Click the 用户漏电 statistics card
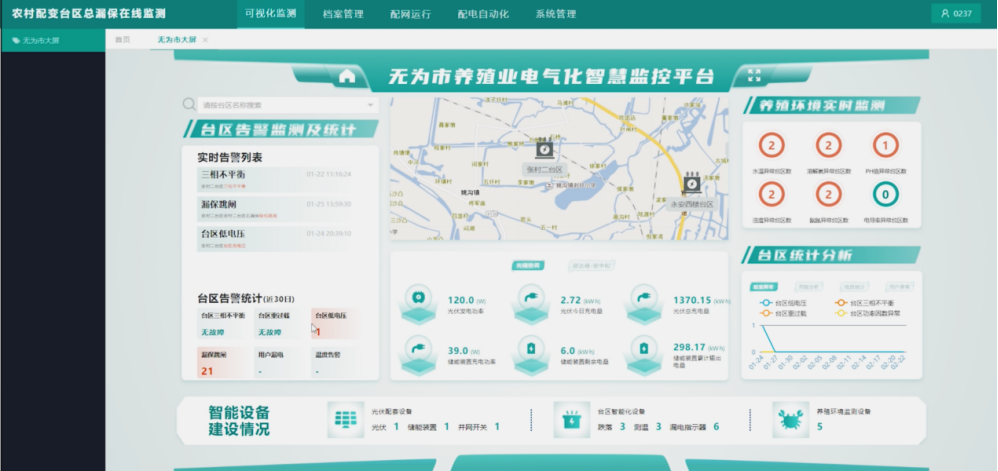 coord(278,363)
